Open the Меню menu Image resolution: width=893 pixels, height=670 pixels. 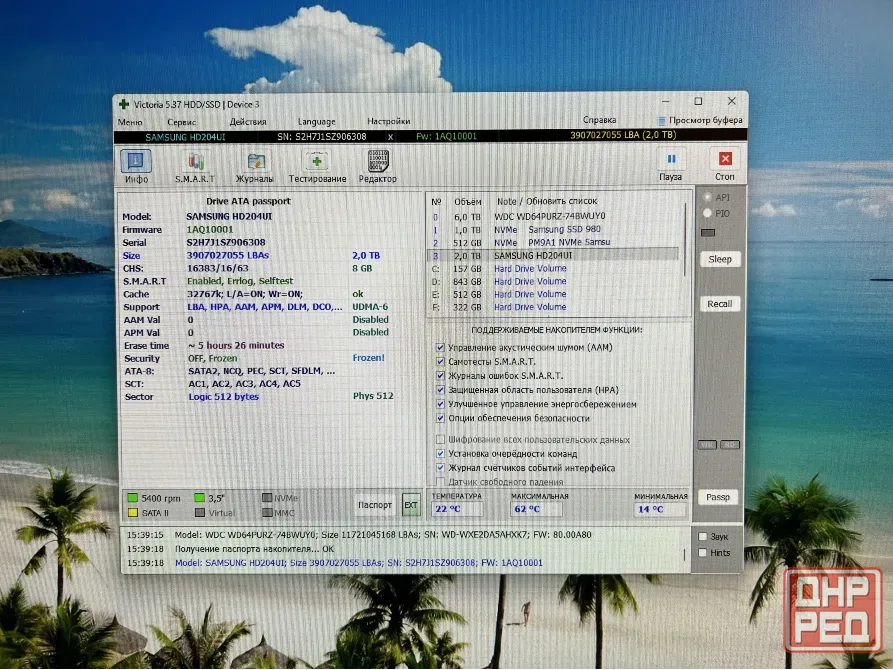pos(130,122)
